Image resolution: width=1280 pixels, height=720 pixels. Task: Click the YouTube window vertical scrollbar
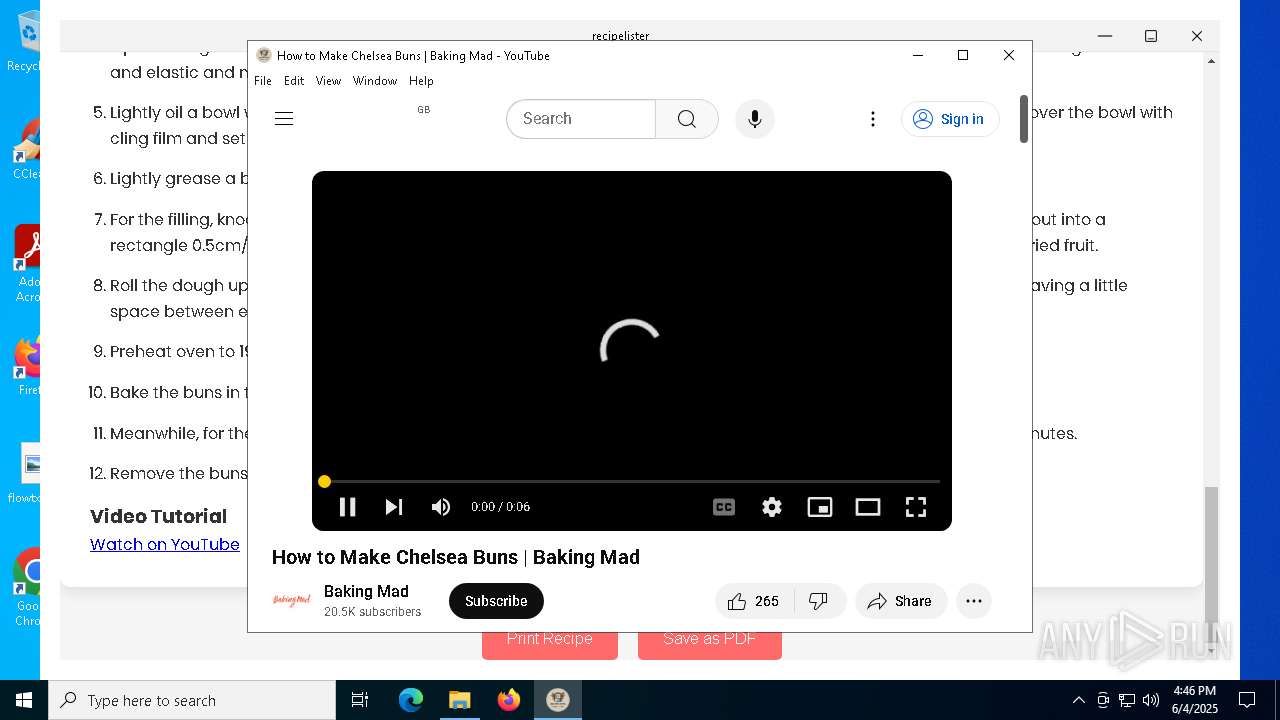tap(1024, 119)
